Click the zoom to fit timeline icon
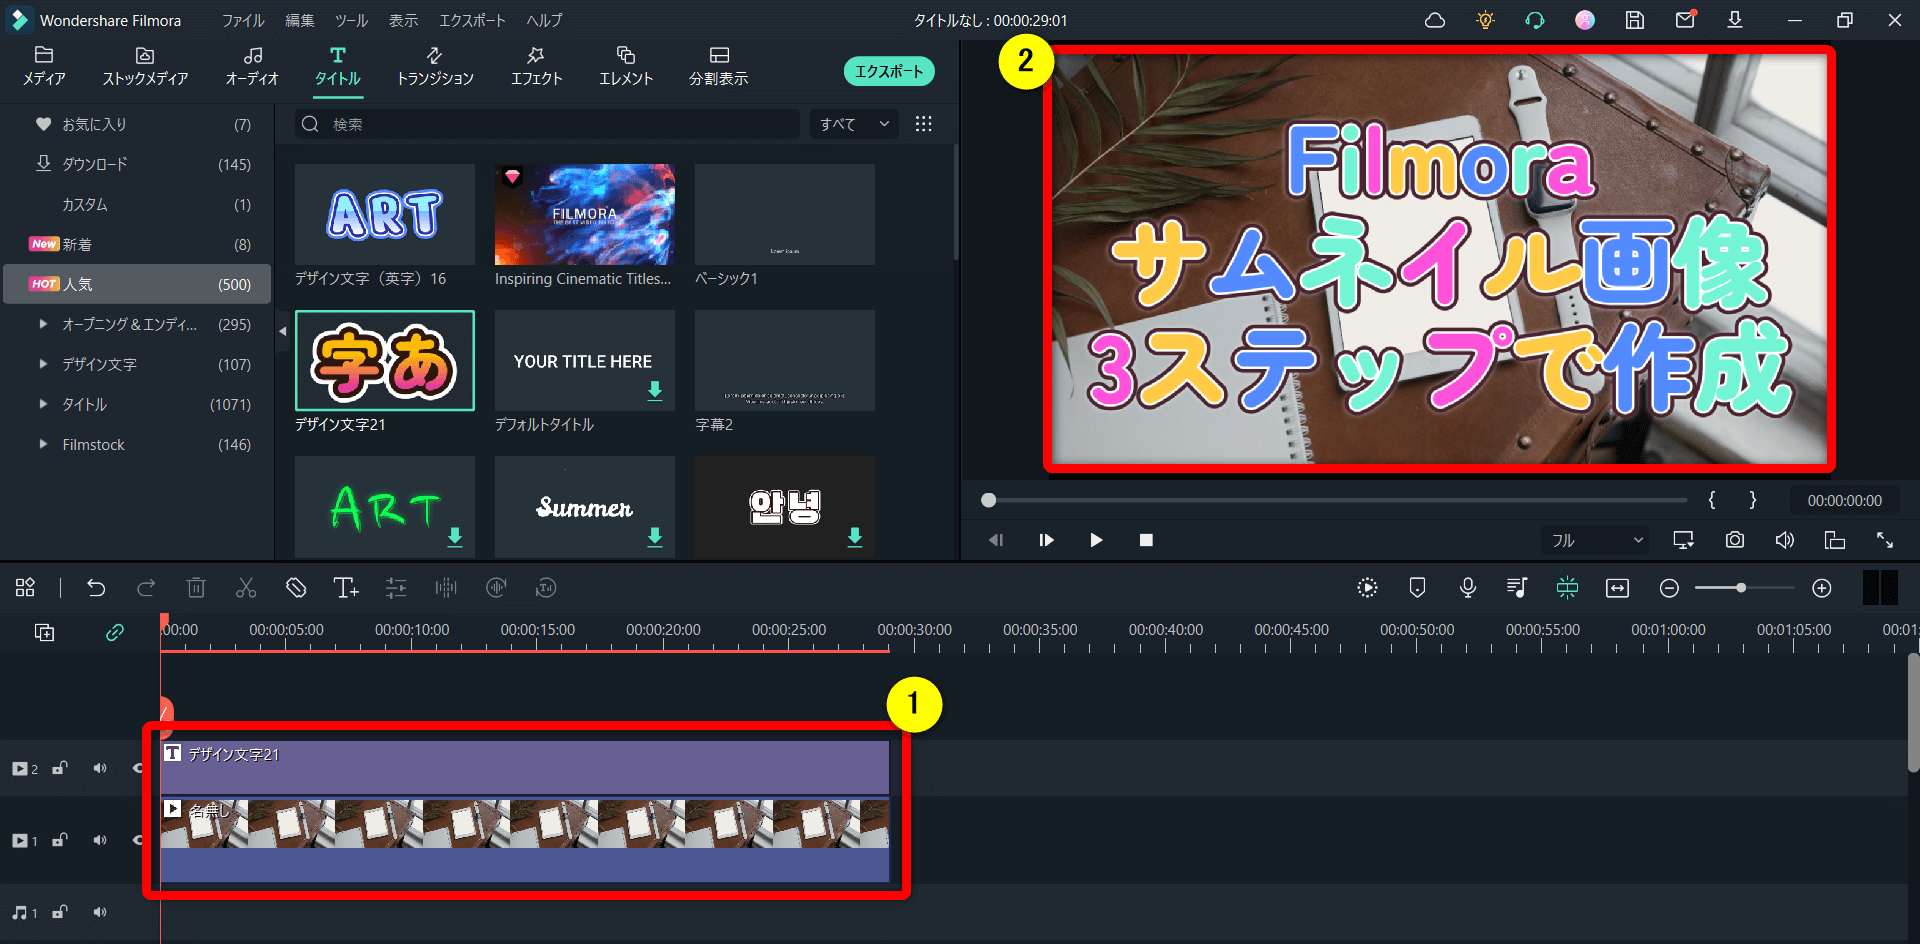The width and height of the screenshot is (1920, 944). pos(1617,588)
